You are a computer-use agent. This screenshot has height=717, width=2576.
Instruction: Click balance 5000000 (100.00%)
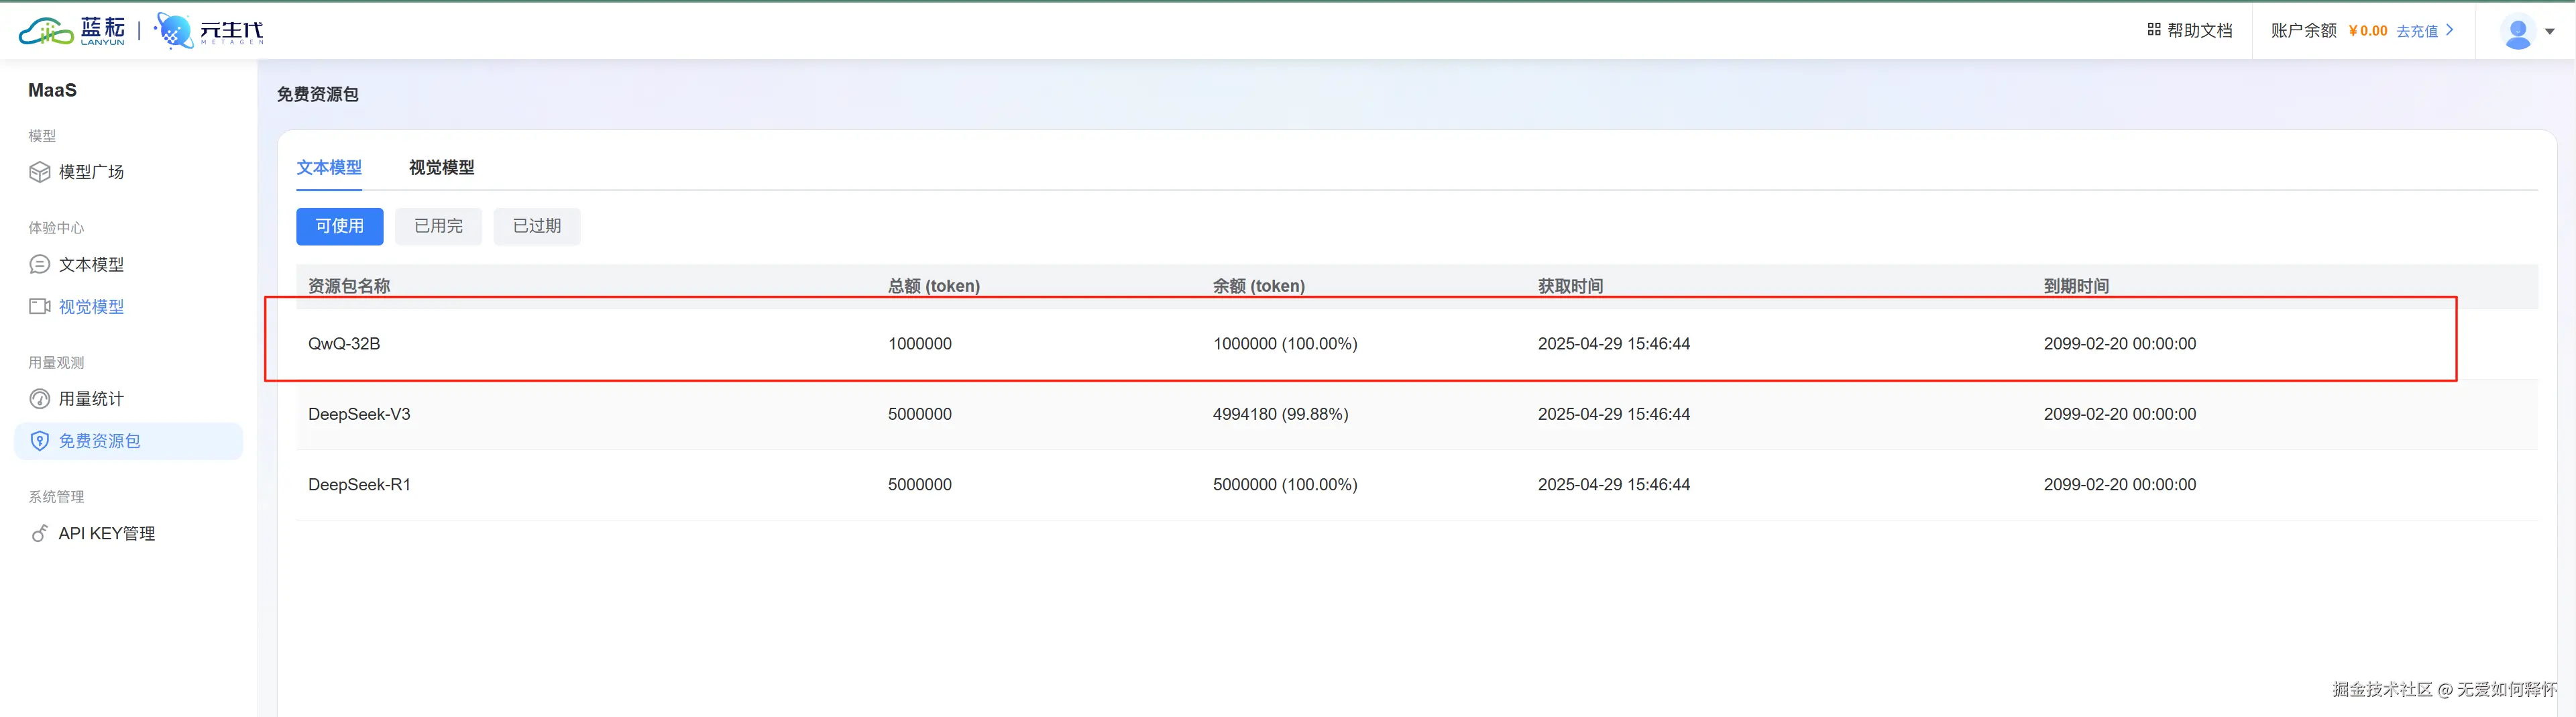click(1285, 485)
